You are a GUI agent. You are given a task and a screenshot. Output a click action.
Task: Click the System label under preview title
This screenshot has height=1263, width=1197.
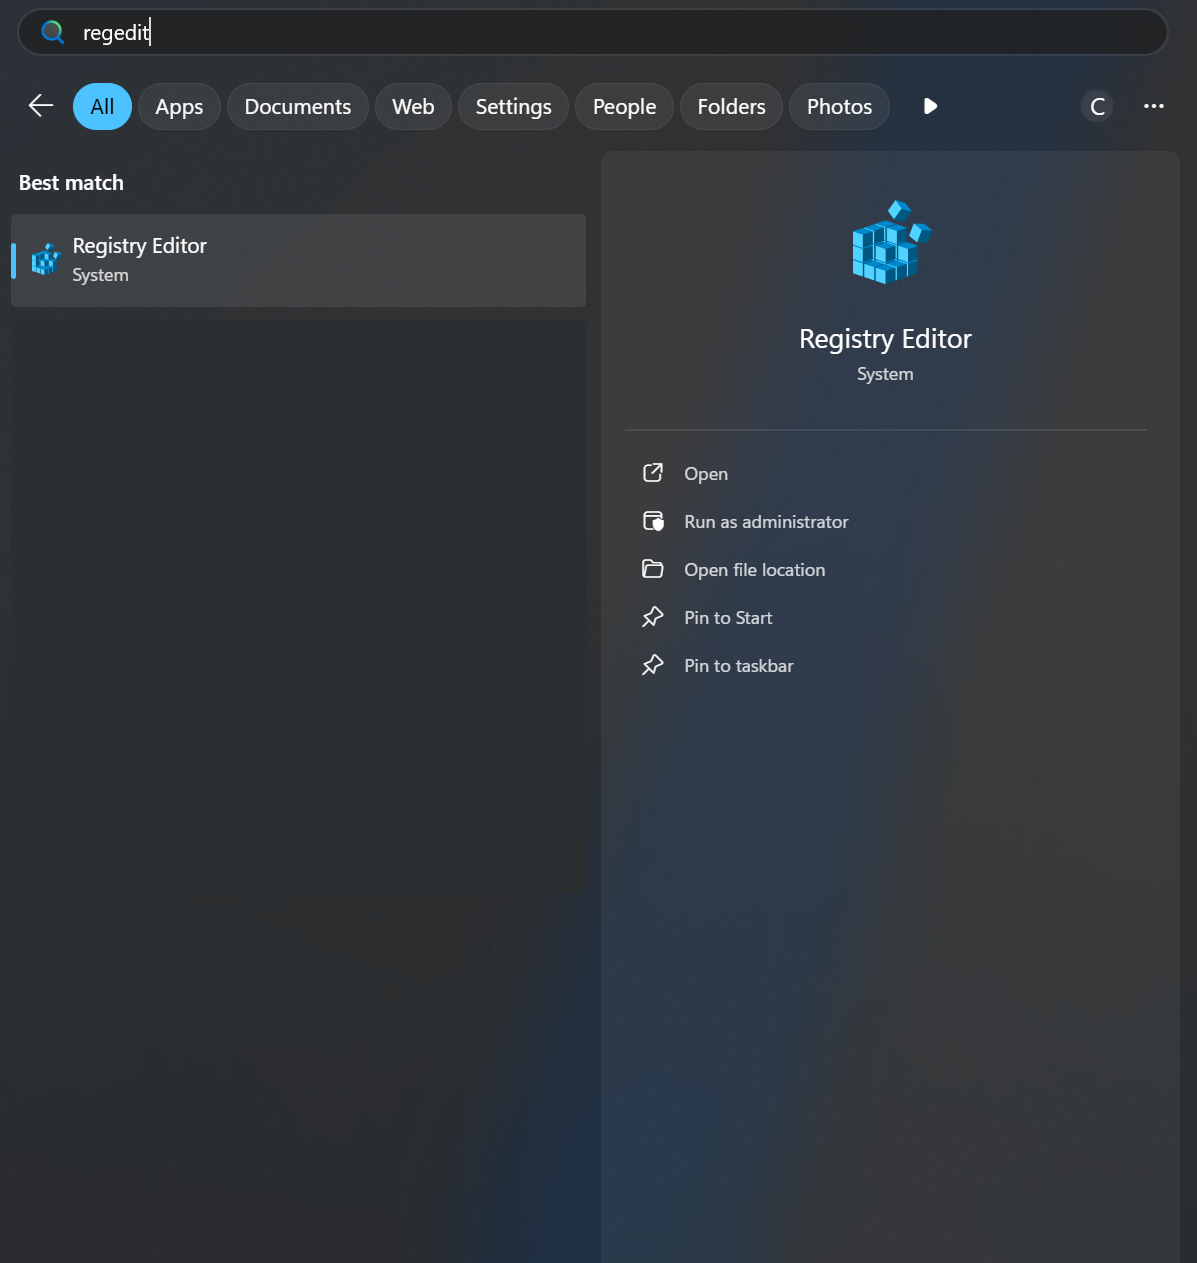point(885,374)
